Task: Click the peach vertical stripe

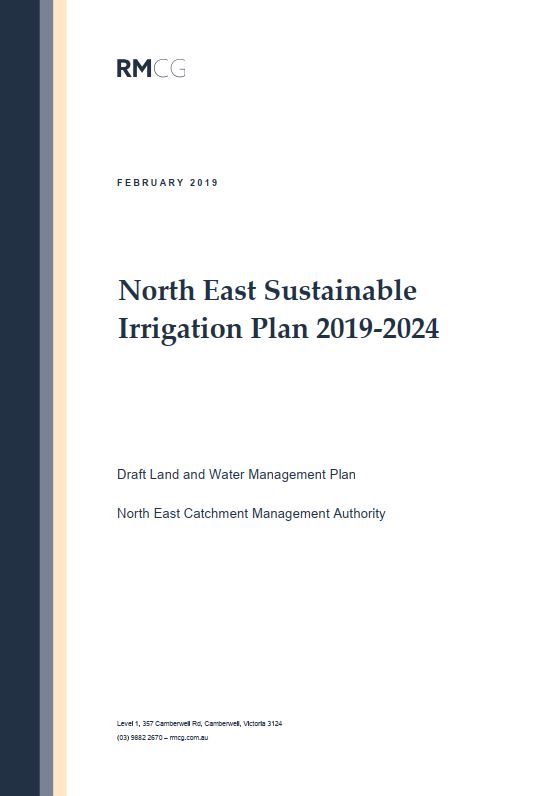Action: [x=60, y=398]
